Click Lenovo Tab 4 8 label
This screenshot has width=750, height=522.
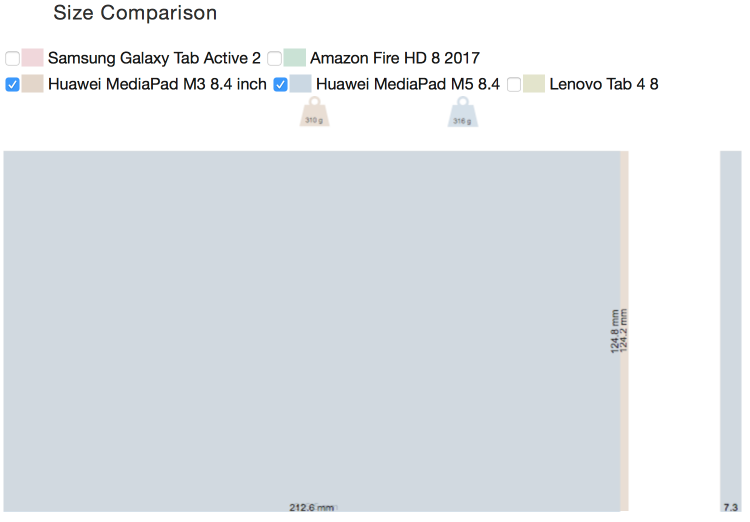click(x=604, y=84)
